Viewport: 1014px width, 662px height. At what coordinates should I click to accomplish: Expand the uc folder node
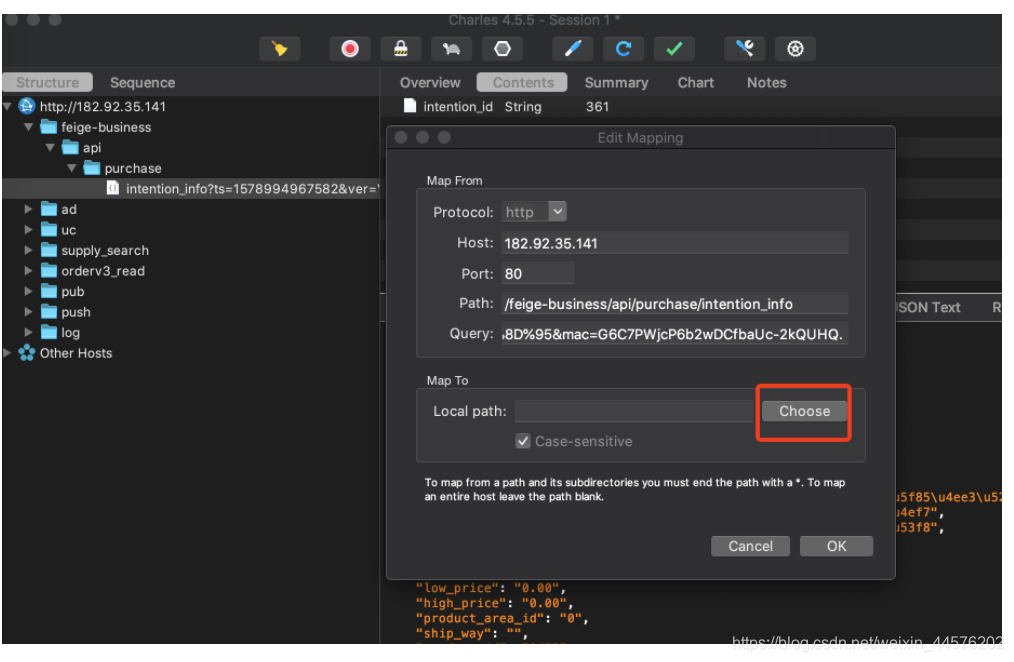[28, 230]
